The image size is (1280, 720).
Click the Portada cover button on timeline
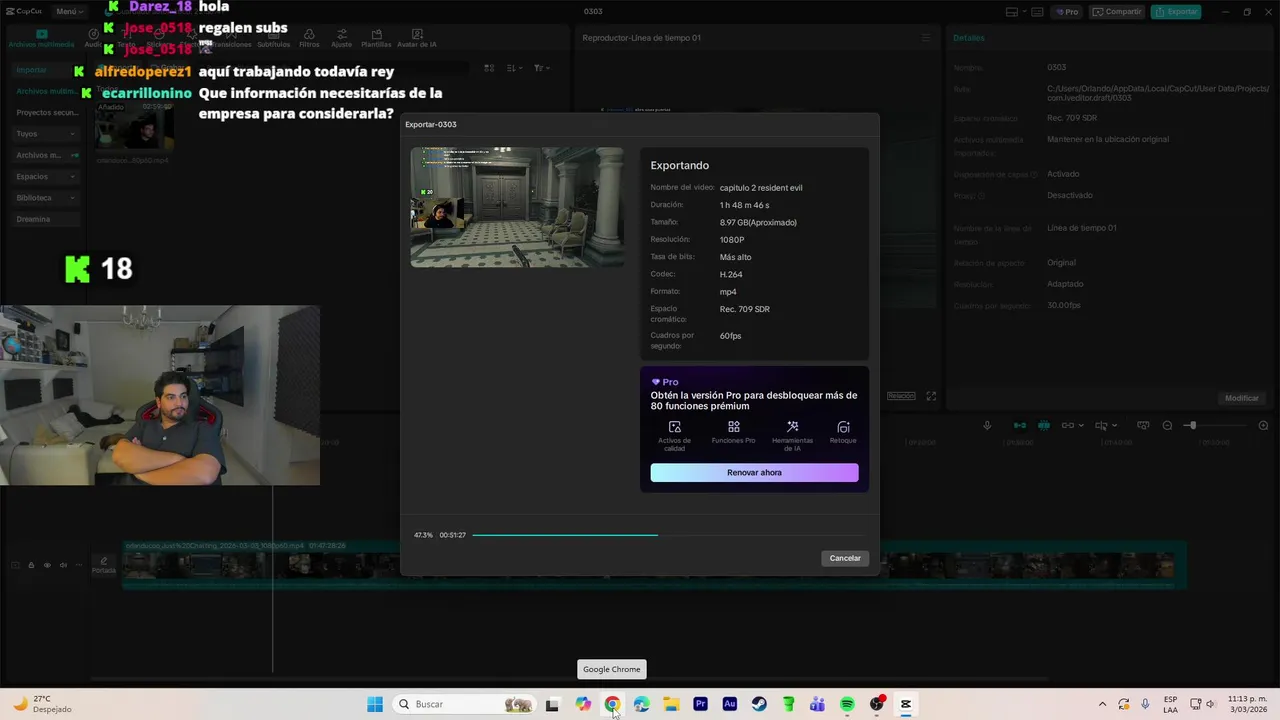pyautogui.click(x=103, y=565)
